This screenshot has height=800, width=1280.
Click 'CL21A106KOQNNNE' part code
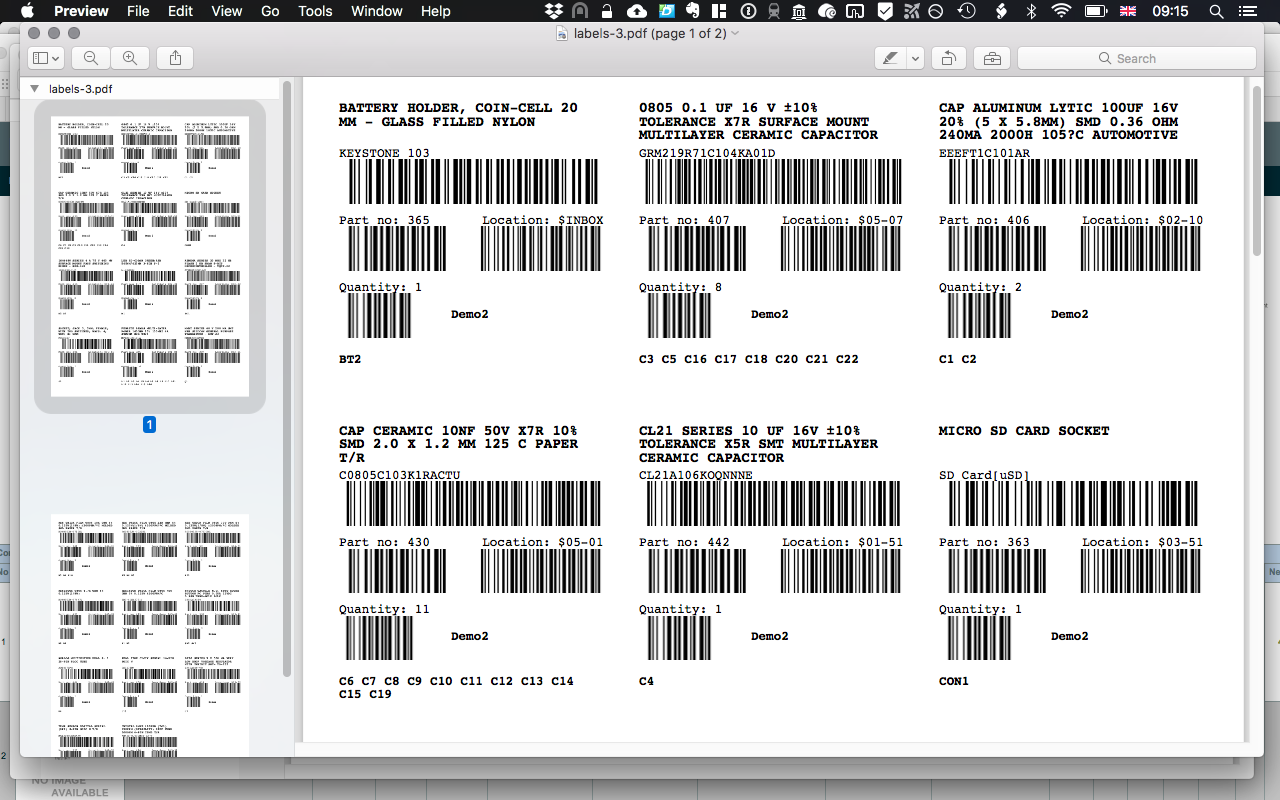pyautogui.click(x=696, y=475)
